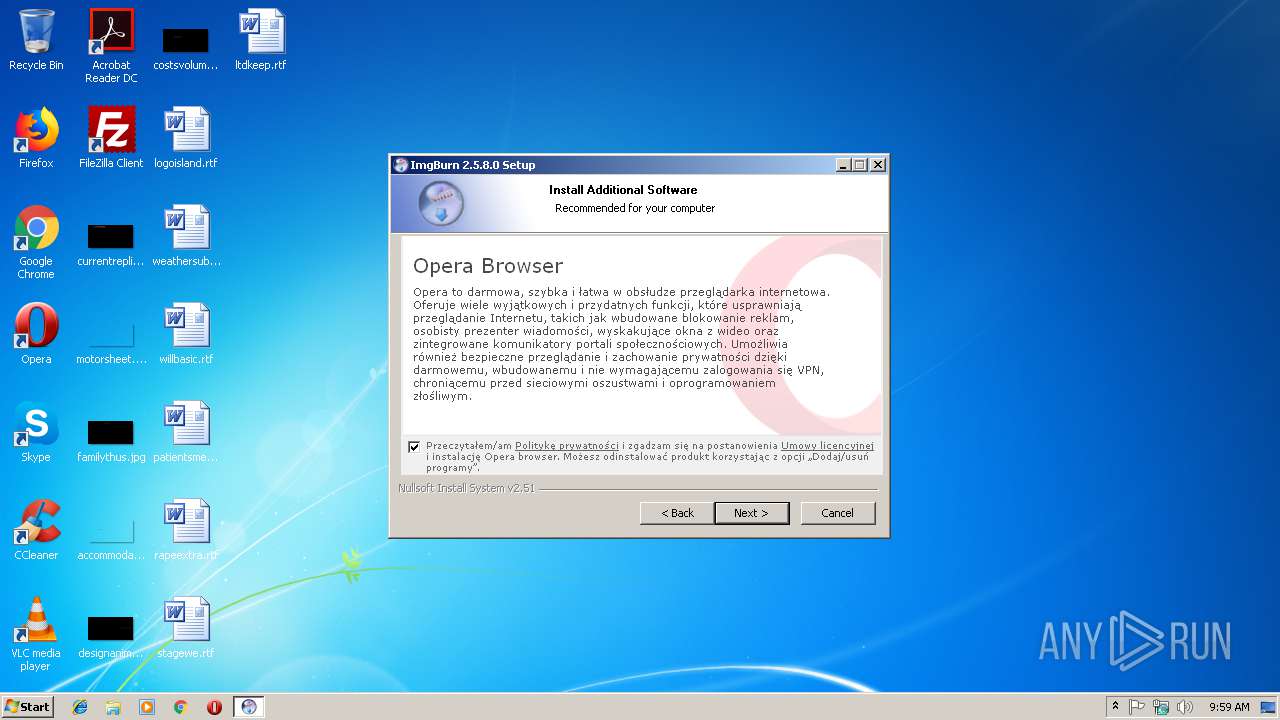
Task: Open the Recycle Bin desktop icon
Action: (36, 41)
